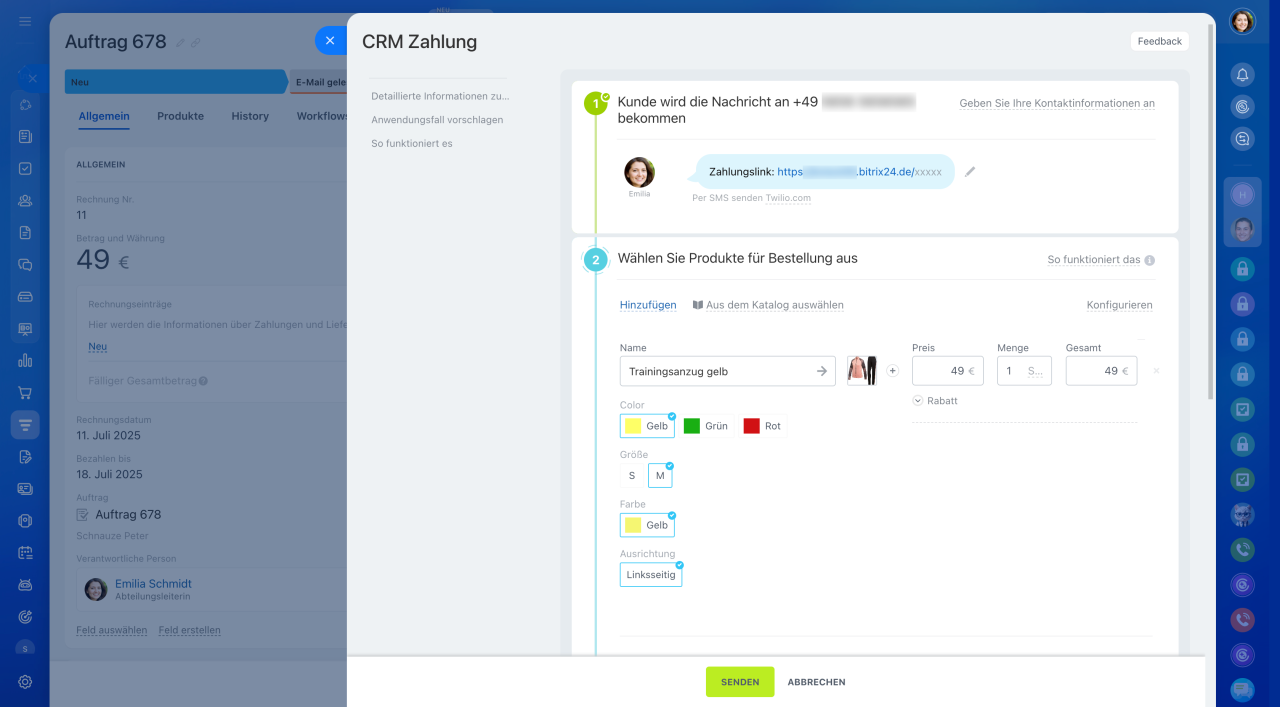Image resolution: width=1280 pixels, height=707 pixels.
Task: Open Feed icon in left sidebar
Action: pos(25,136)
